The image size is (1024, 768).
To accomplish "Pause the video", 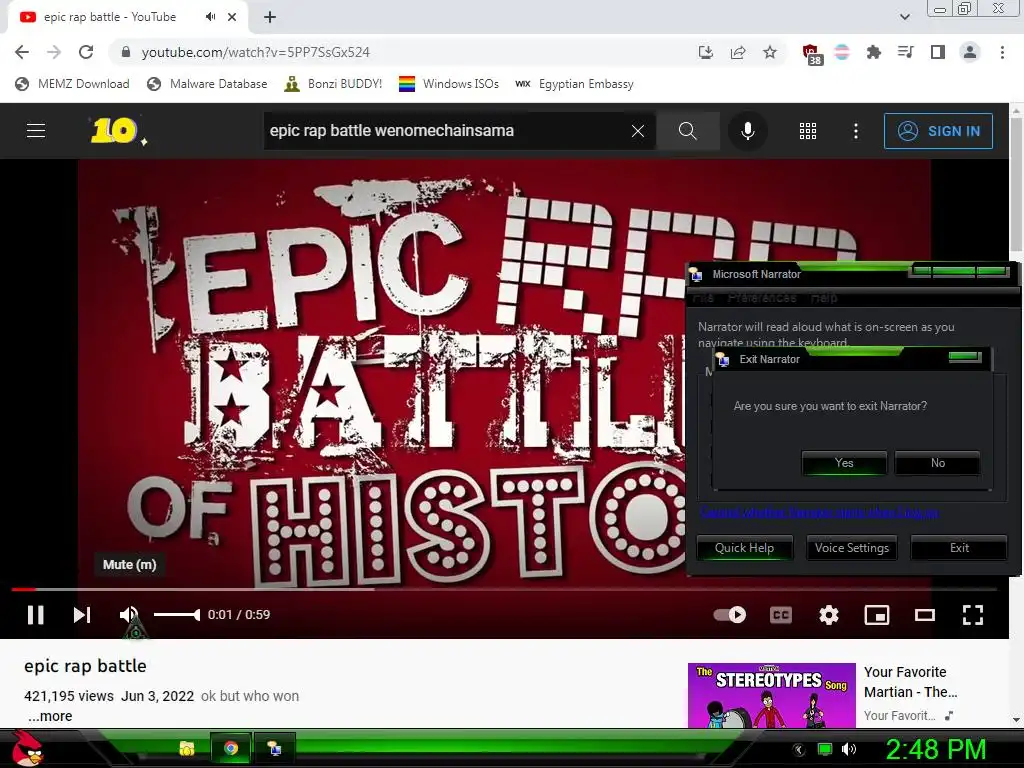I will 36,615.
